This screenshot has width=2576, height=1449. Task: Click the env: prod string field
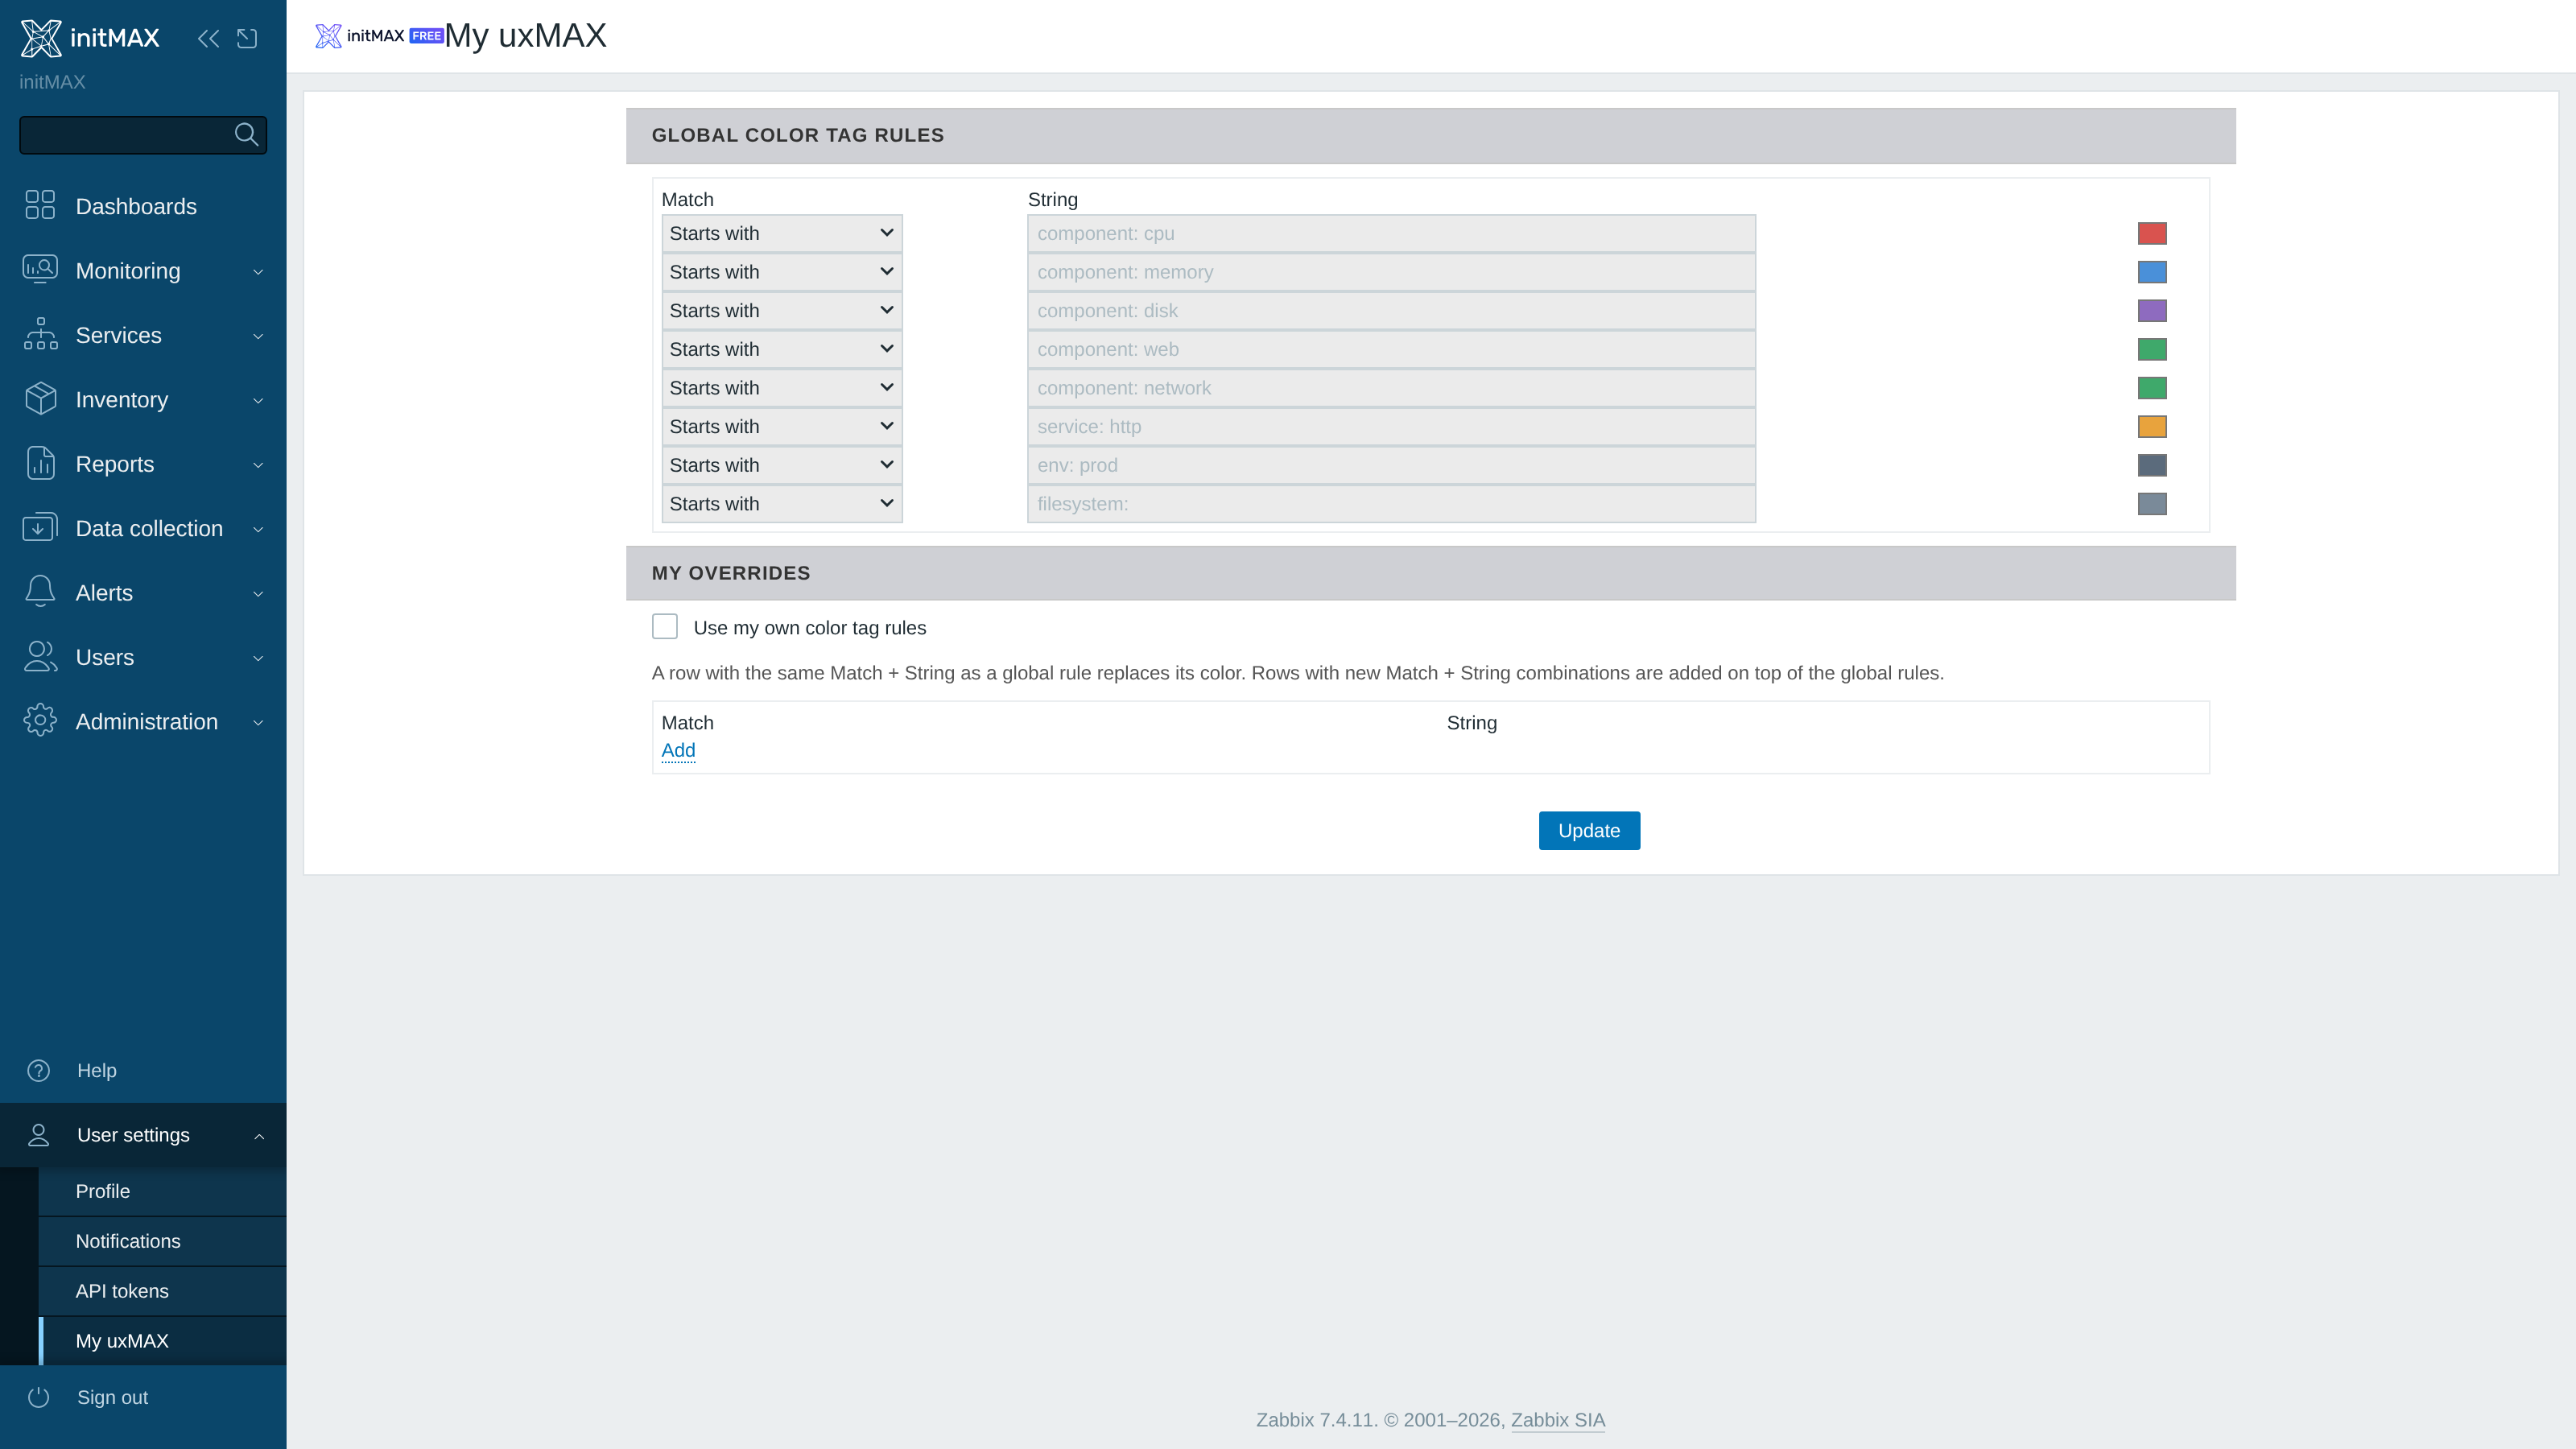pos(1391,465)
